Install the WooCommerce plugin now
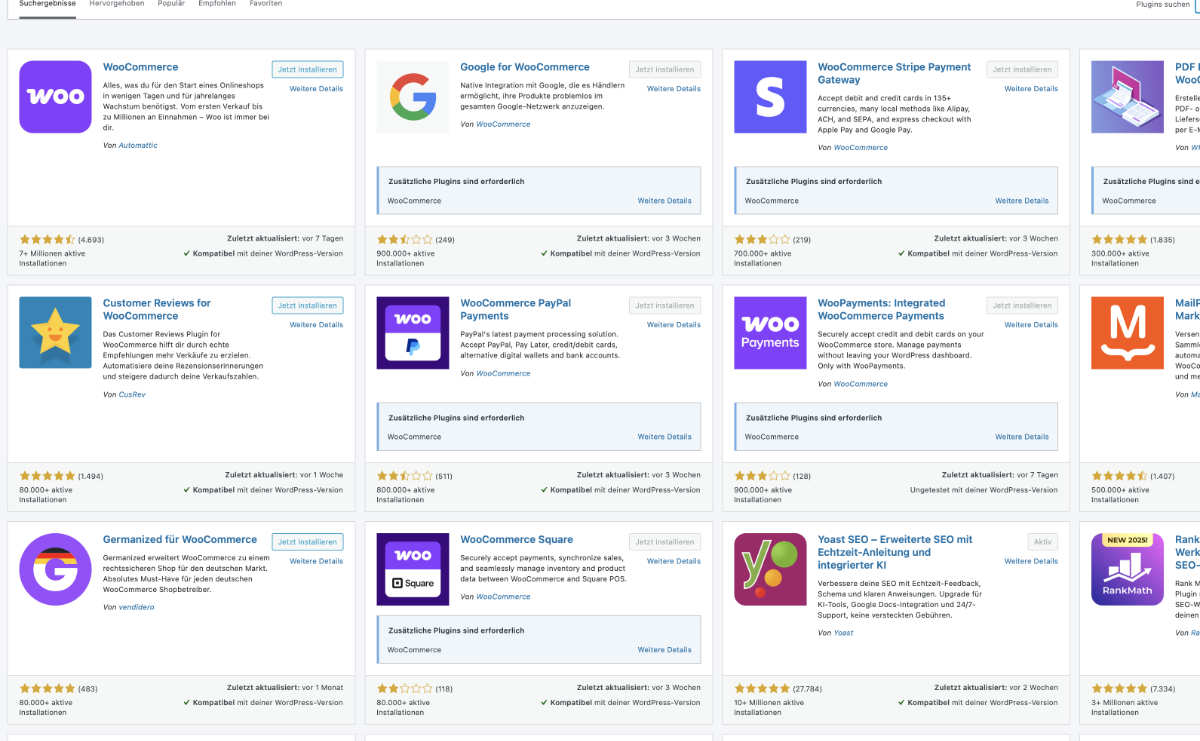The image size is (1200, 741). (x=307, y=70)
